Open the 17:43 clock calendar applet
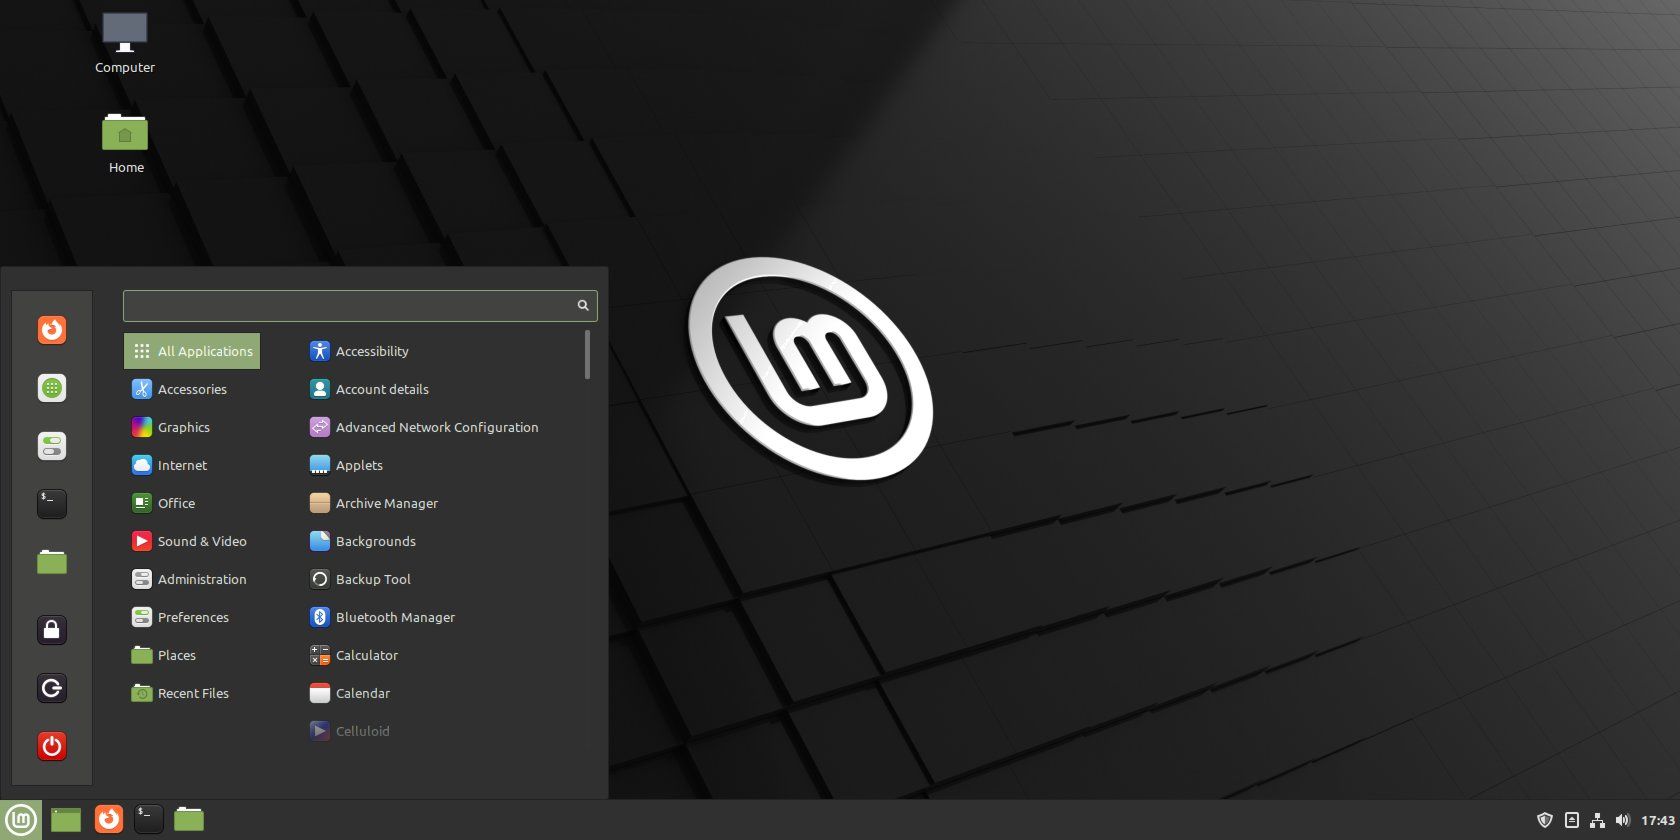This screenshot has width=1680, height=840. 1658,820
